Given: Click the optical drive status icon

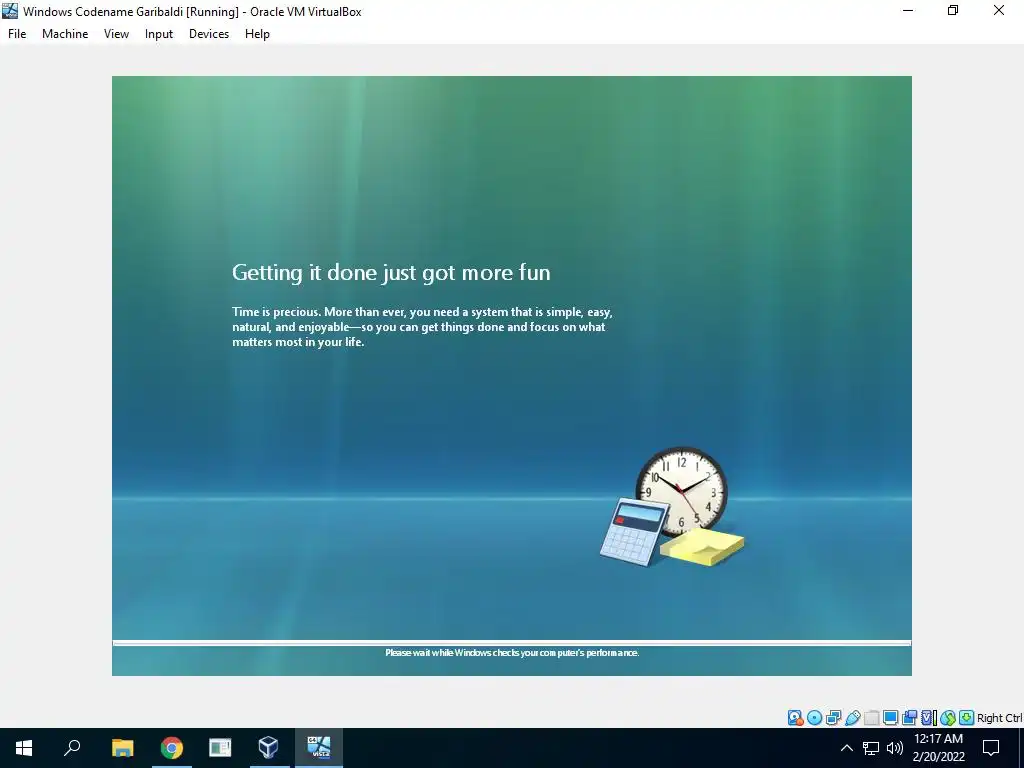Looking at the screenshot, I should pyautogui.click(x=814, y=718).
